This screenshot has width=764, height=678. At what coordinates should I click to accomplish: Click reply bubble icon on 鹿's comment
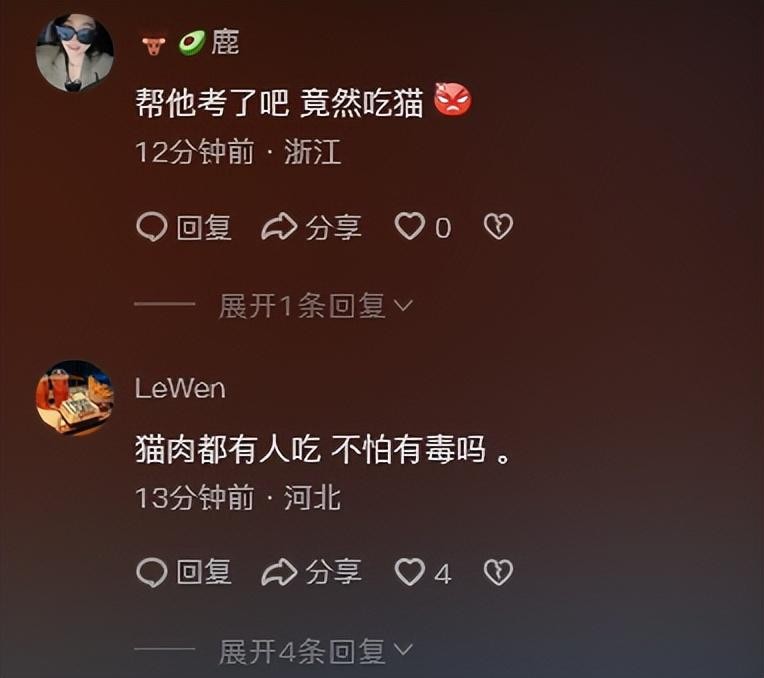152,227
